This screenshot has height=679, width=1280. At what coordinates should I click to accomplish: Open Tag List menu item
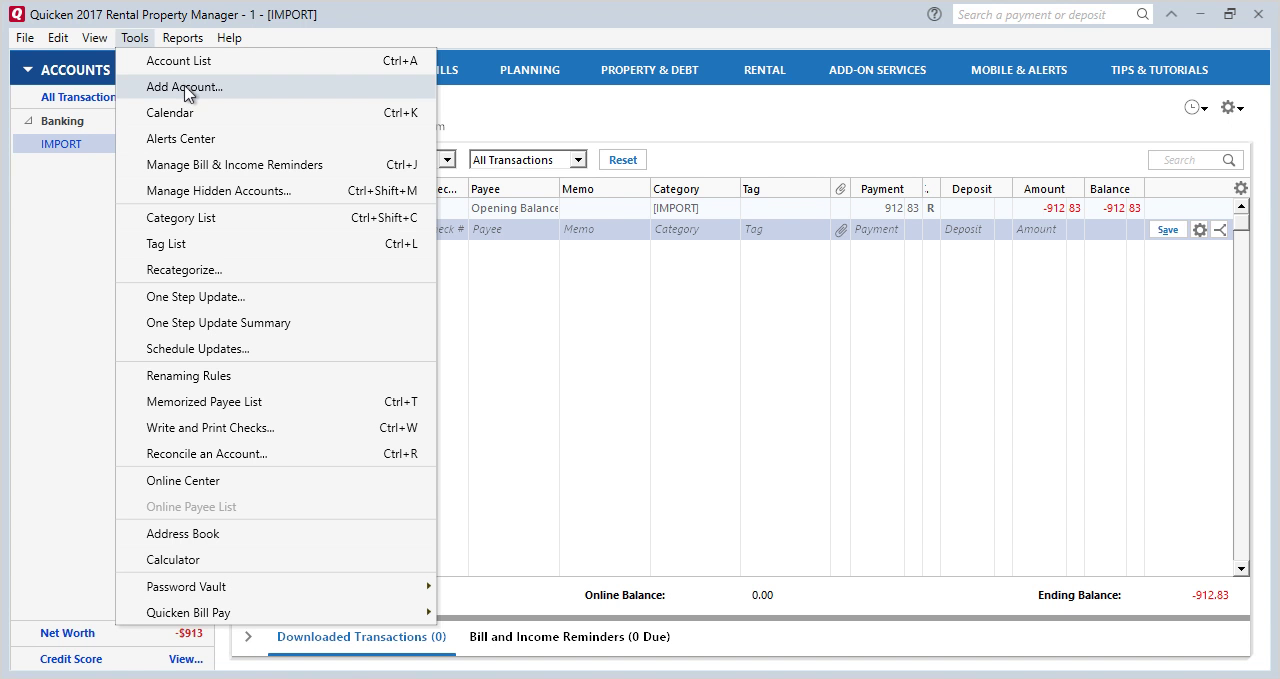(x=275, y=244)
